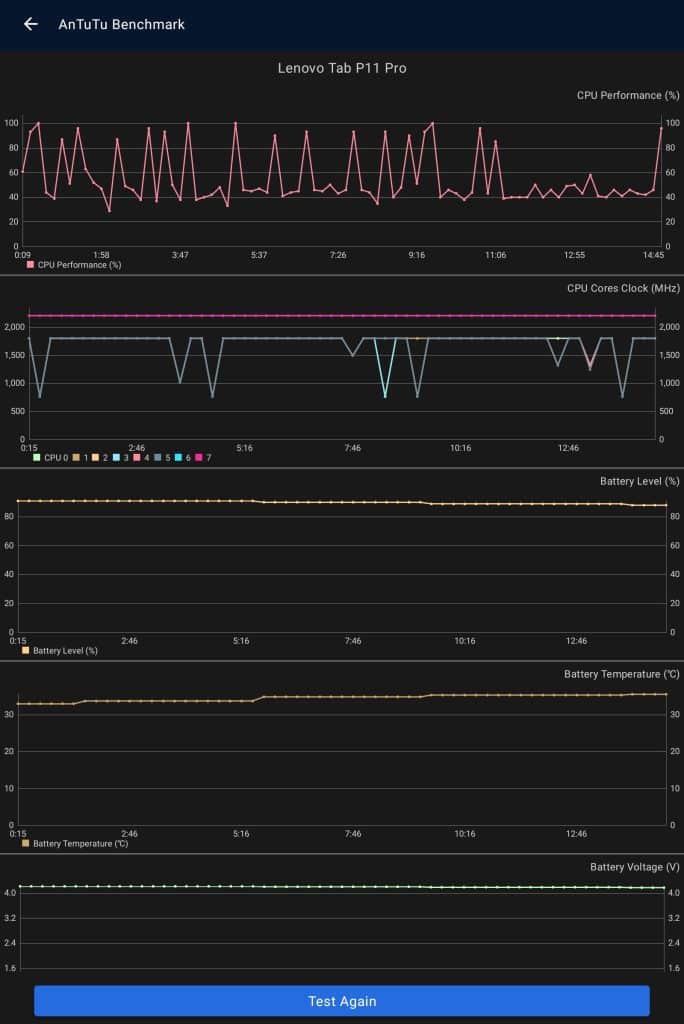This screenshot has height=1024, width=684.
Task: Select the CPU Performance (%) chart title
Action: pos(628,95)
